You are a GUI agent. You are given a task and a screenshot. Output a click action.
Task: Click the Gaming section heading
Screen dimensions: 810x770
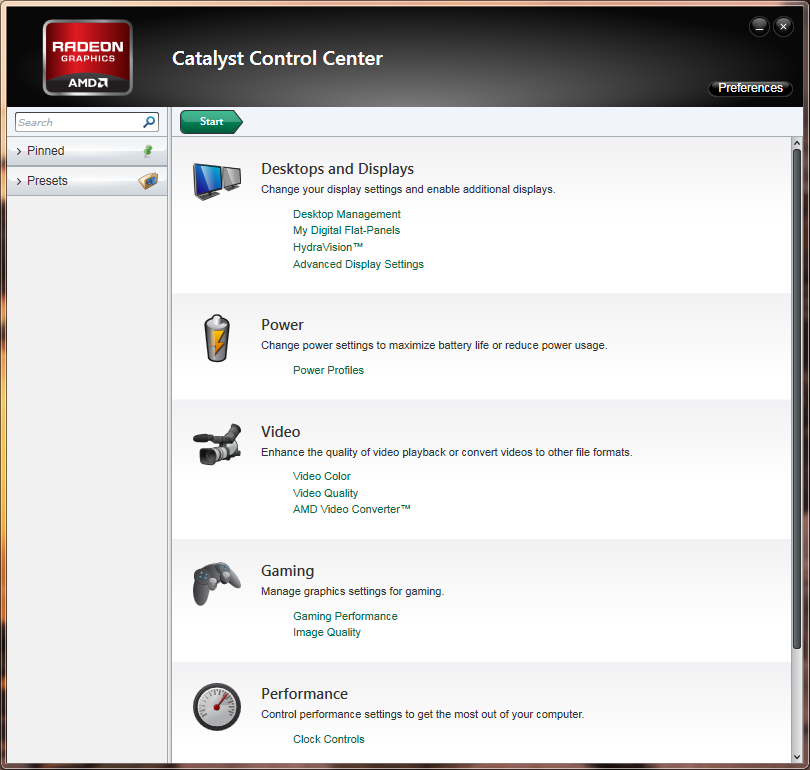click(287, 571)
